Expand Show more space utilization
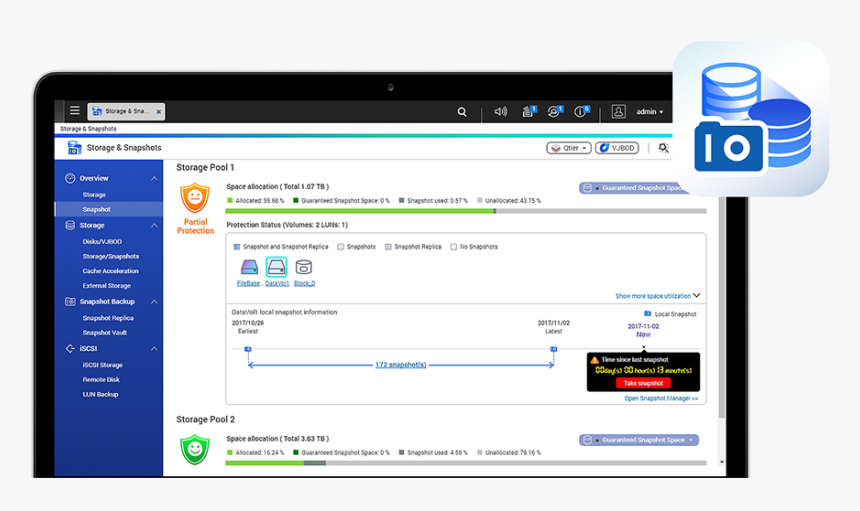 tap(657, 296)
